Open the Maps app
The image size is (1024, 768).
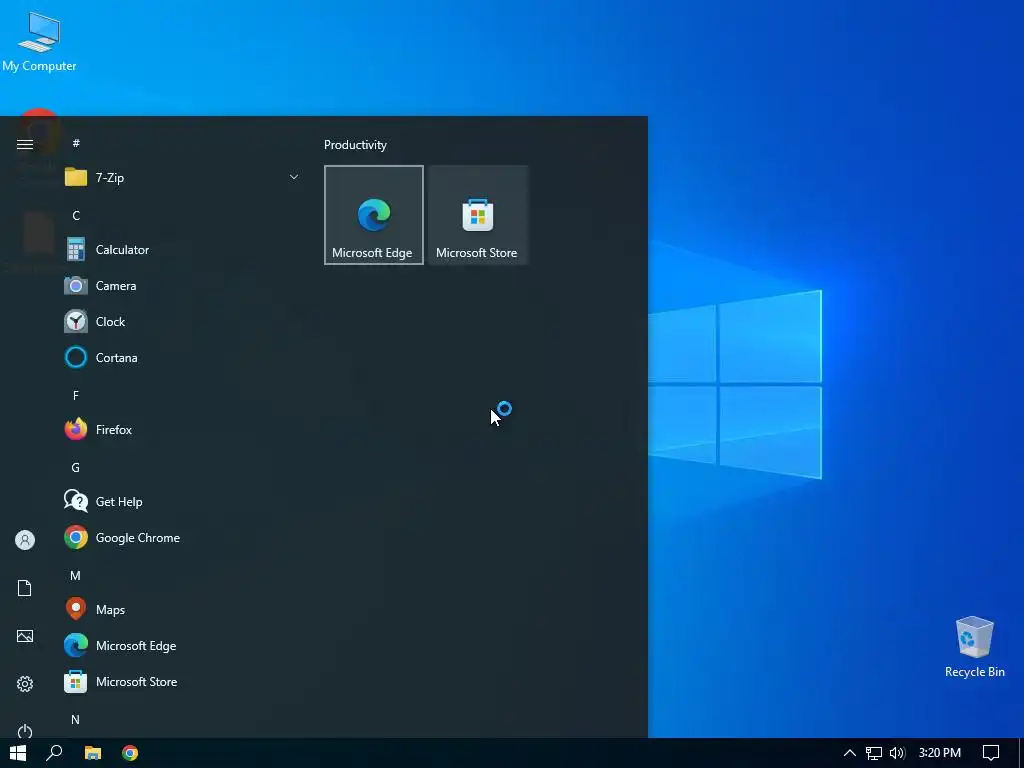182,609
